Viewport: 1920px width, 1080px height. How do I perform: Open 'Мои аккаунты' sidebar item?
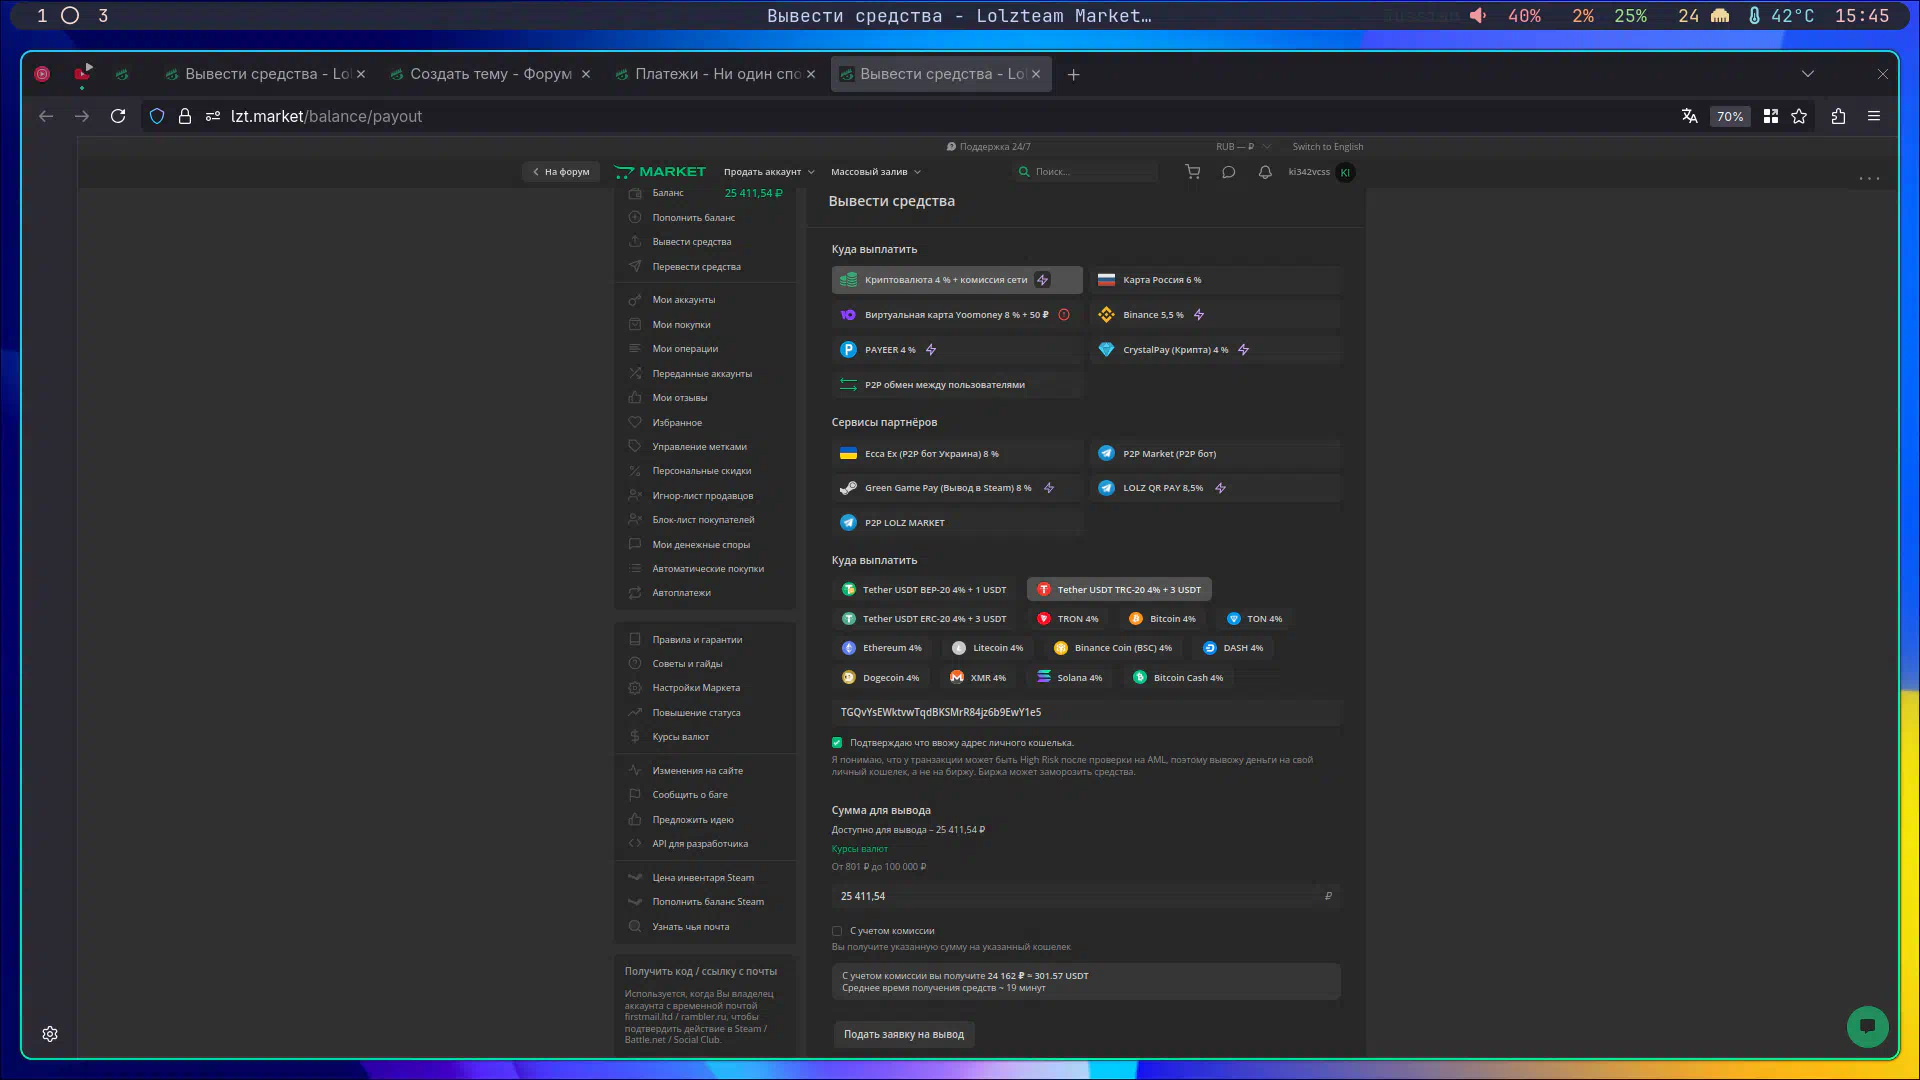[684, 300]
